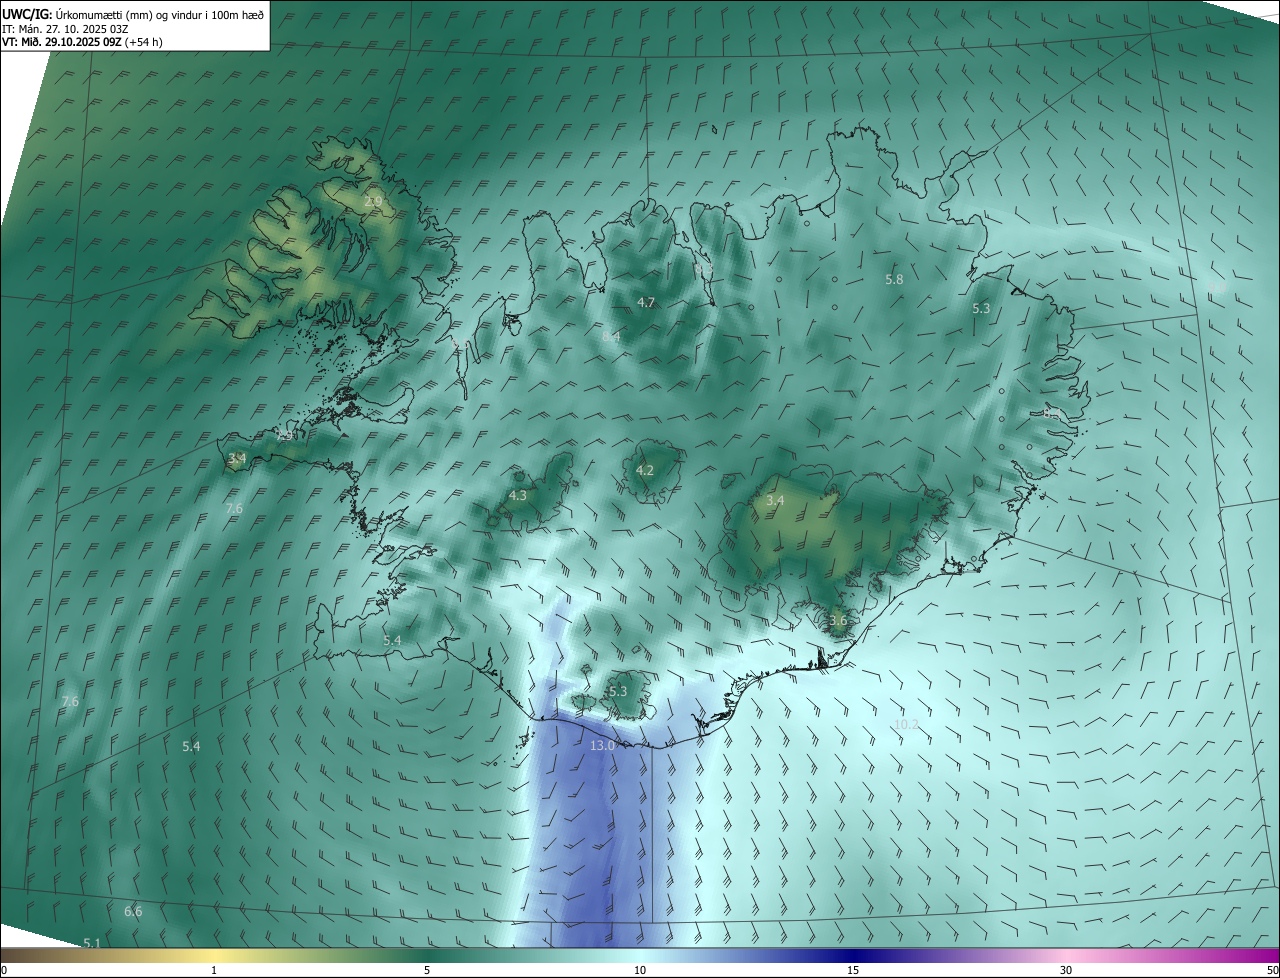Click the colorbar tick label 0

pos(4,970)
